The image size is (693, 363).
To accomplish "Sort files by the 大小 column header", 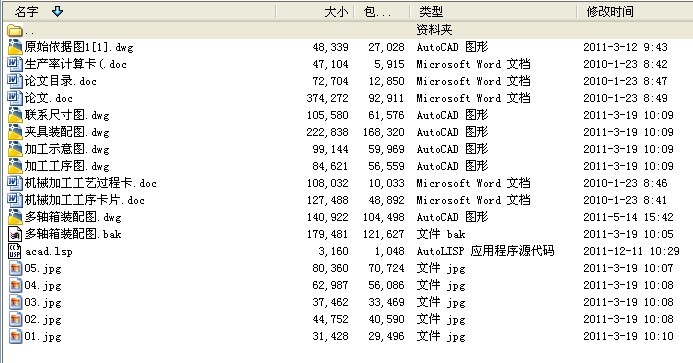I will [x=316, y=11].
